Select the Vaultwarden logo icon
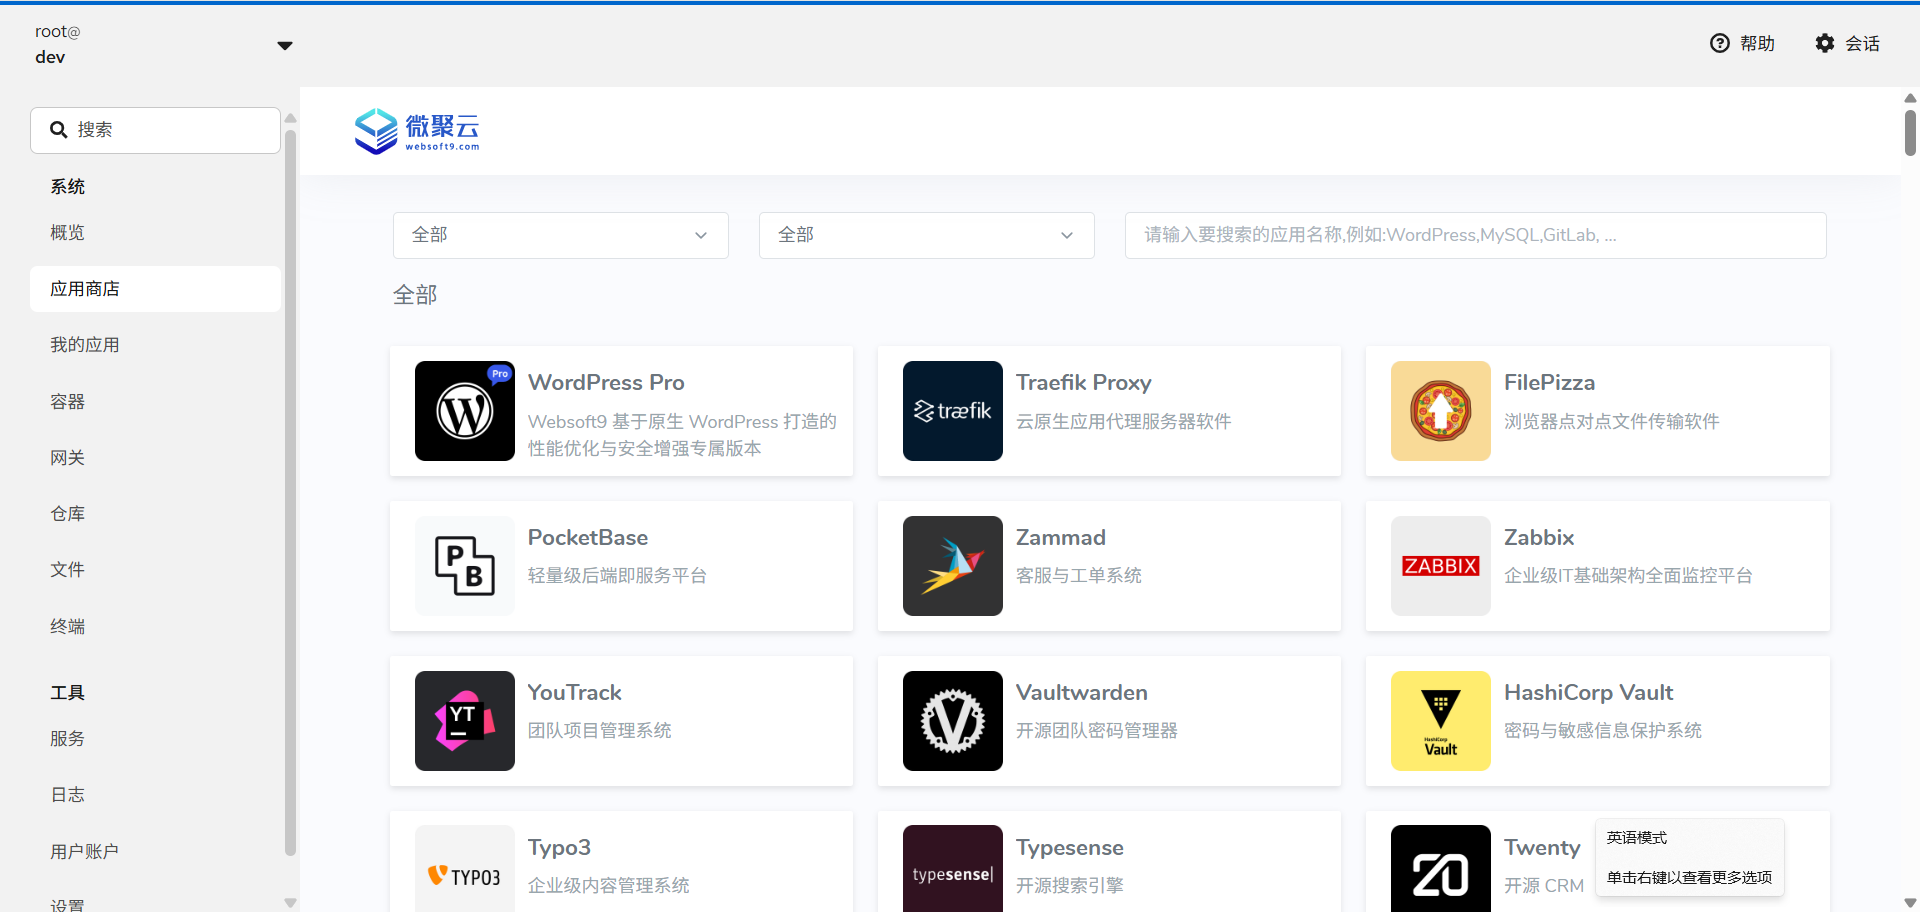 [x=952, y=720]
